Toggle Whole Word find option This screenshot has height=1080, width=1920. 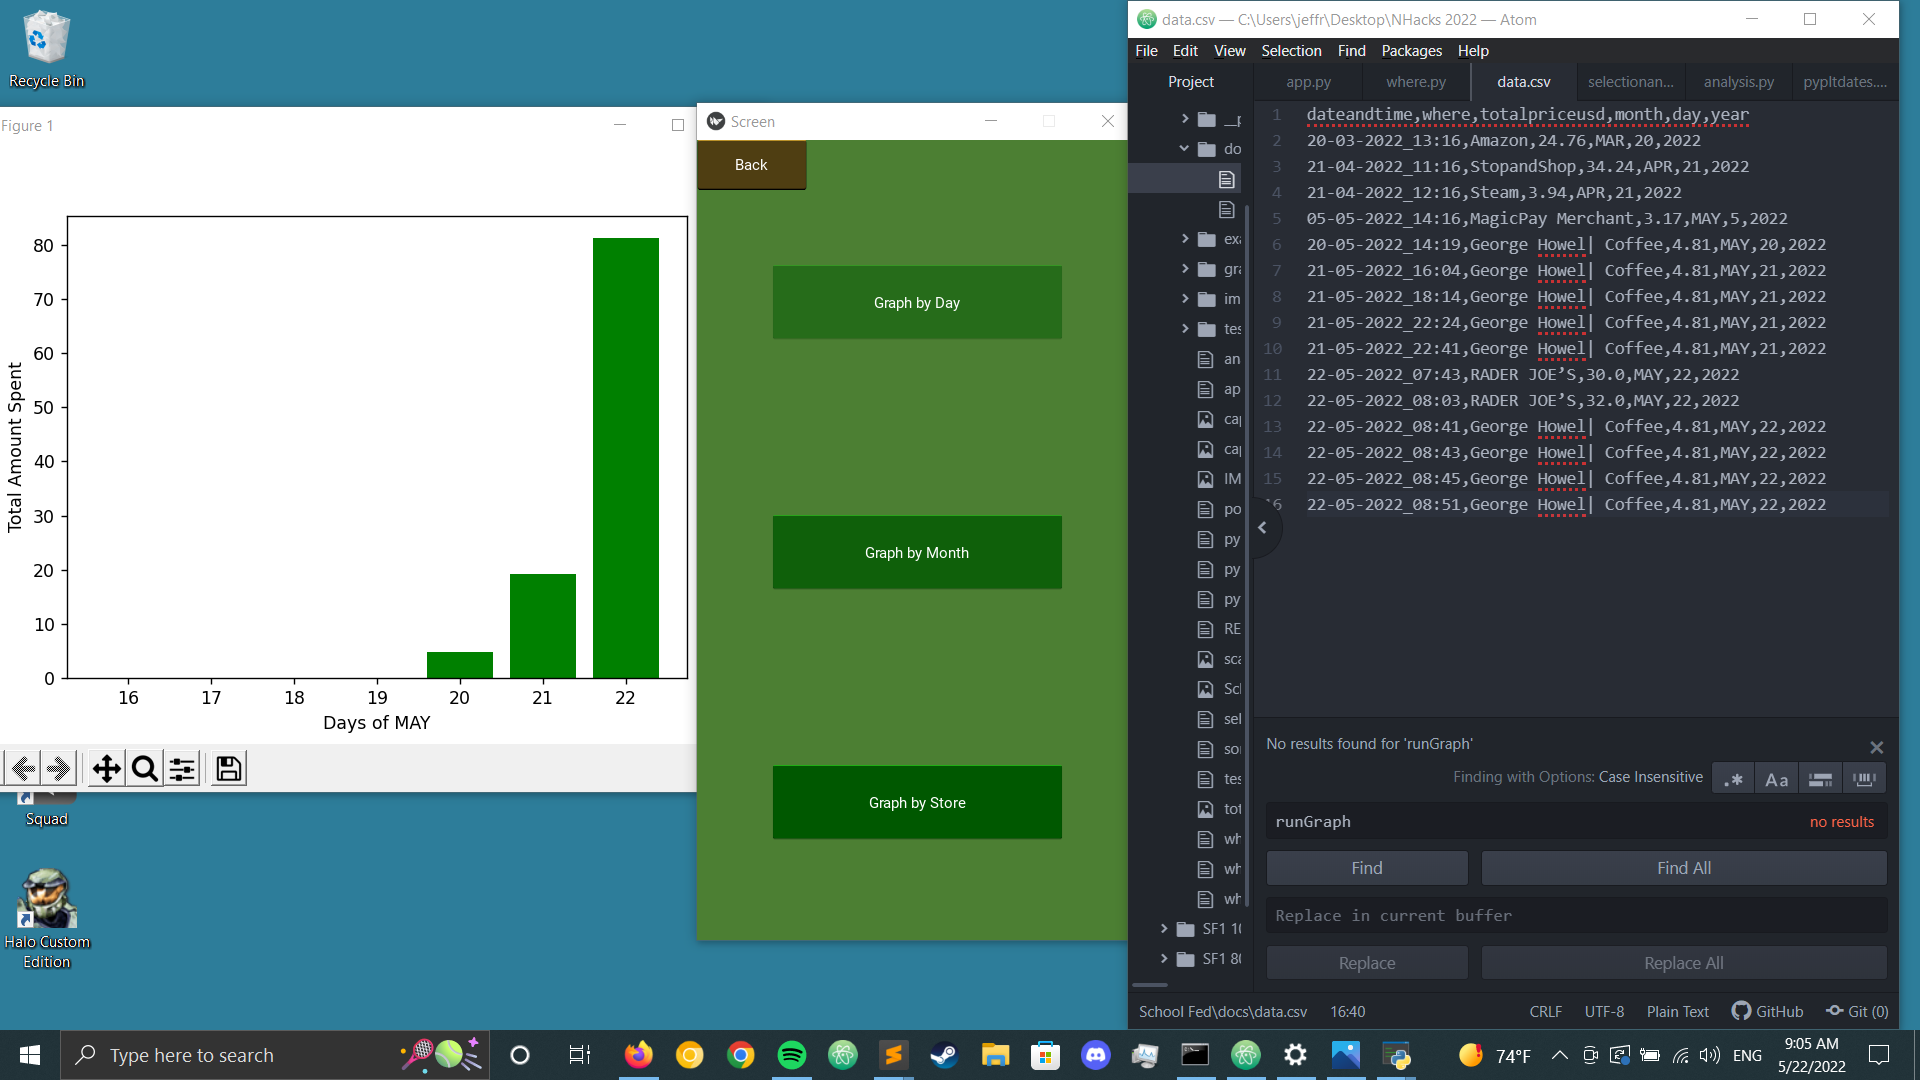[1863, 779]
